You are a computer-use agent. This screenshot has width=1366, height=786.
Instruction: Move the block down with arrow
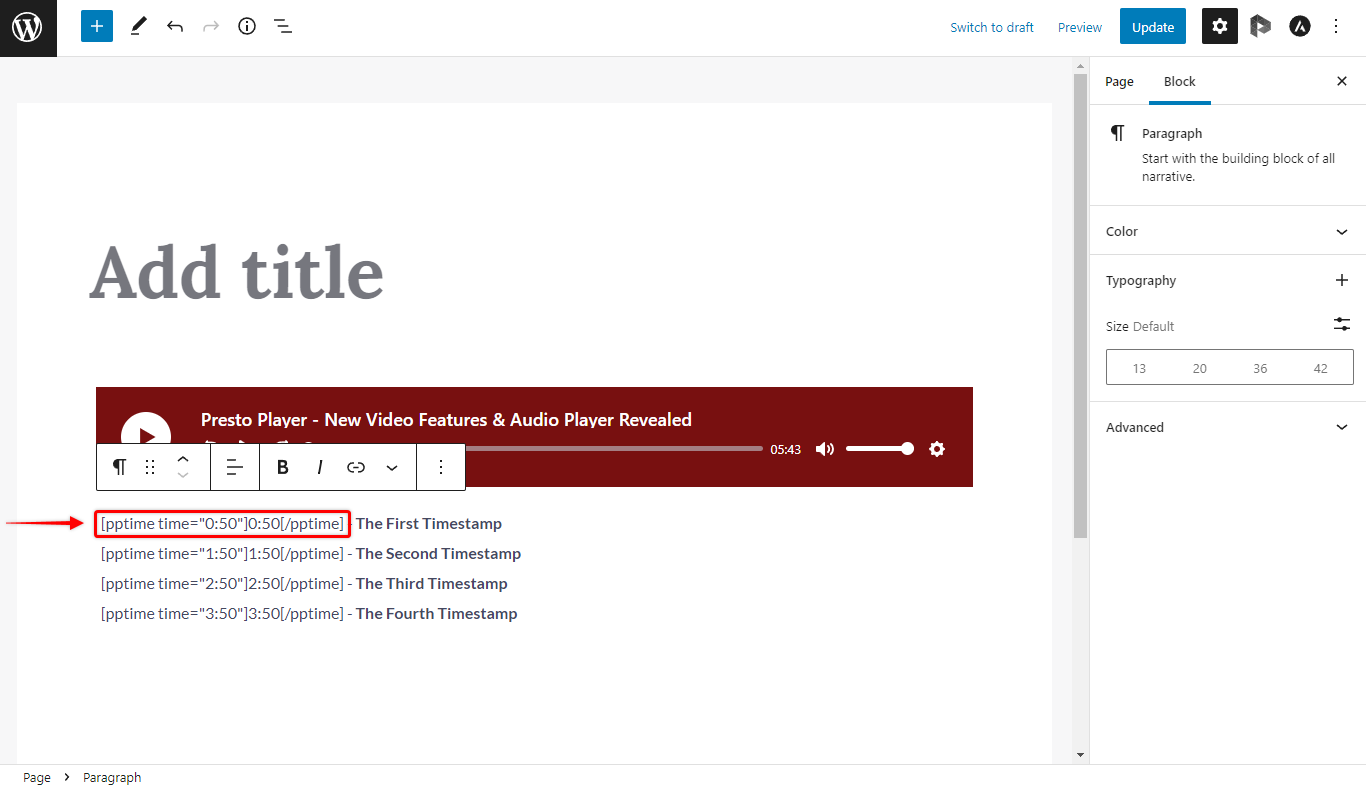[x=183, y=475]
